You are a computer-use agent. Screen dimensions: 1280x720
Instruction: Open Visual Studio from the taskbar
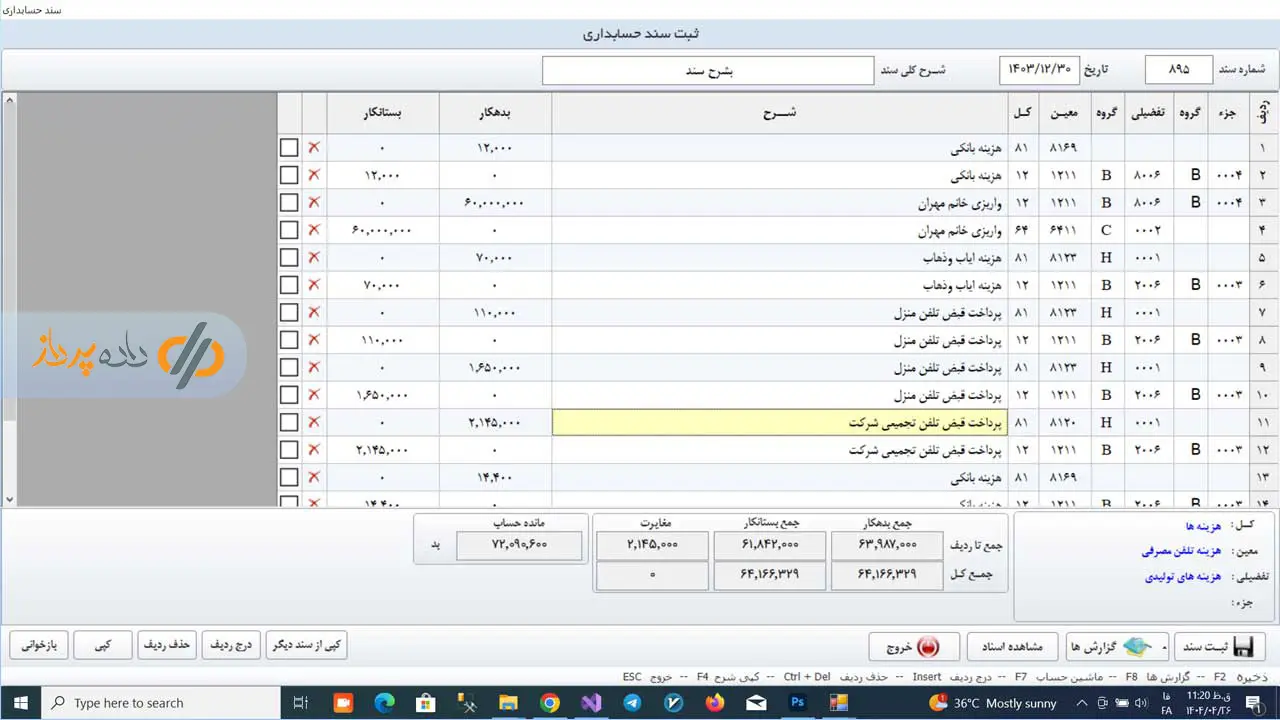tap(591, 703)
